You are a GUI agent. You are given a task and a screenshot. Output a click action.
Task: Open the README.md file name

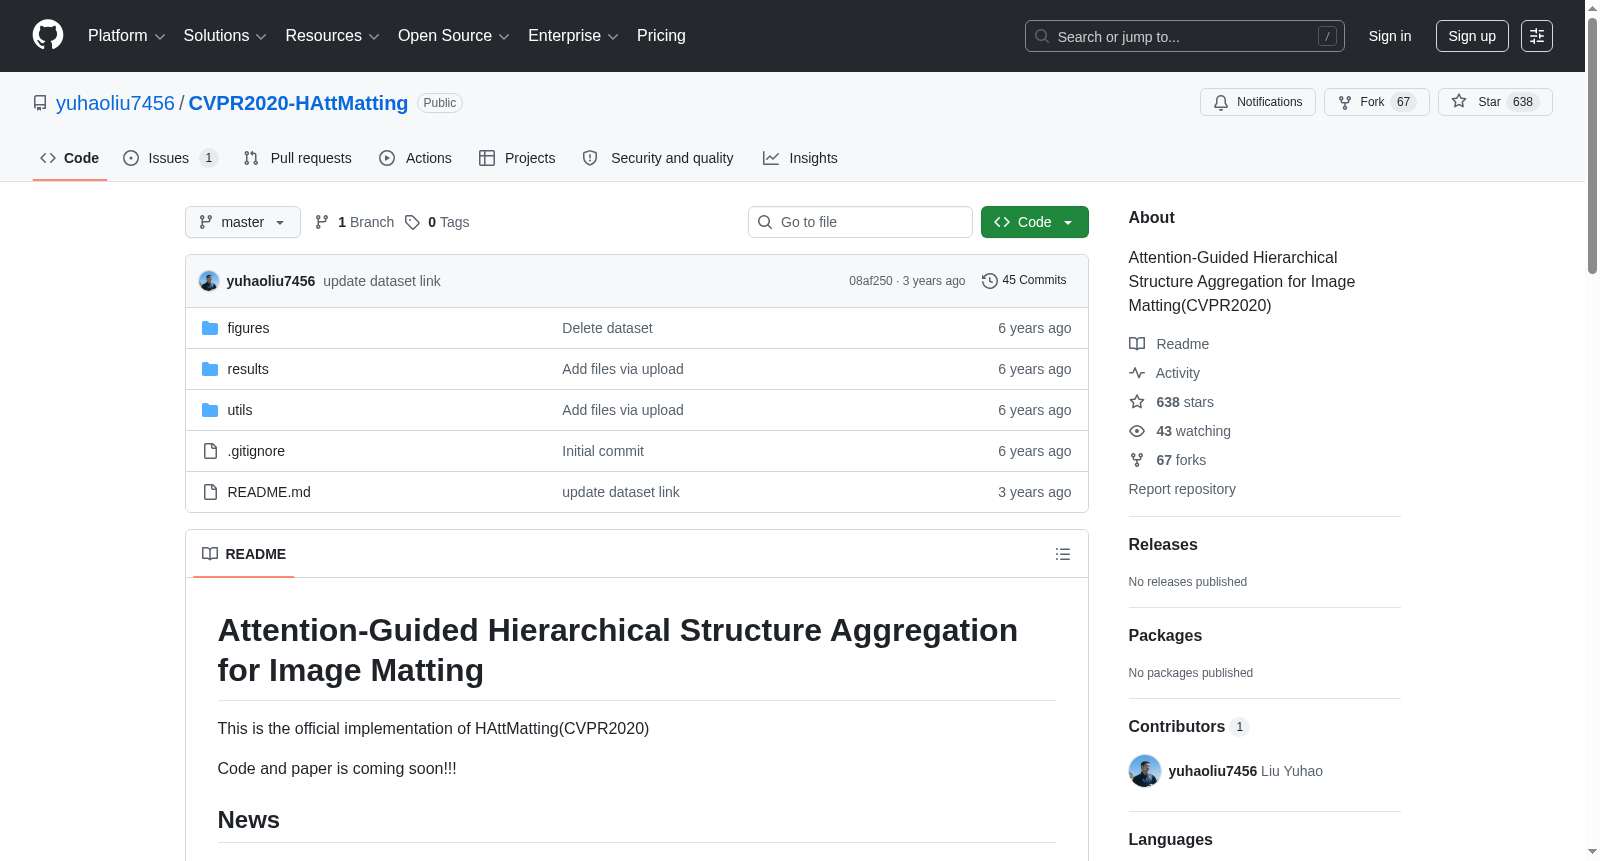[269, 492]
